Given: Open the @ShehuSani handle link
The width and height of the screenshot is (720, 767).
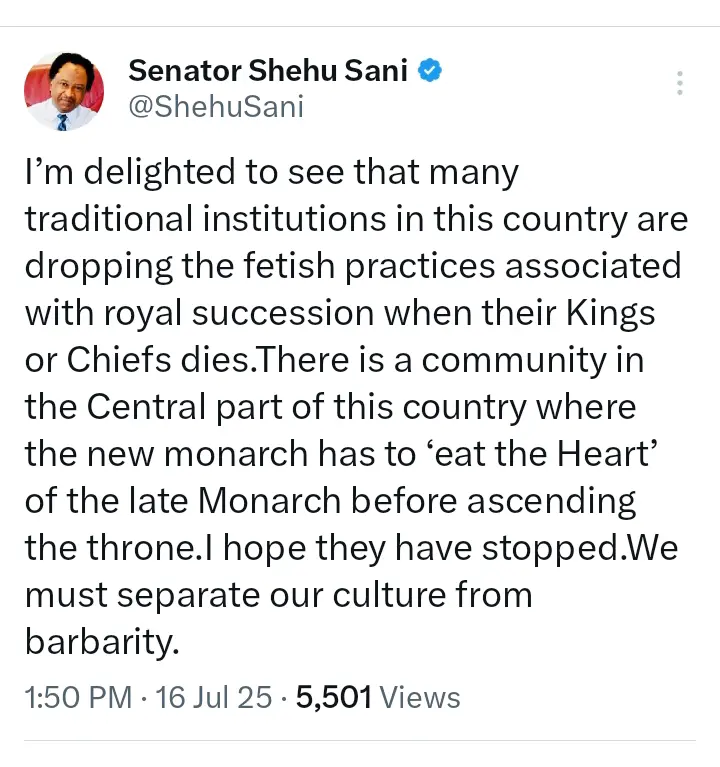Looking at the screenshot, I should coord(216,106).
